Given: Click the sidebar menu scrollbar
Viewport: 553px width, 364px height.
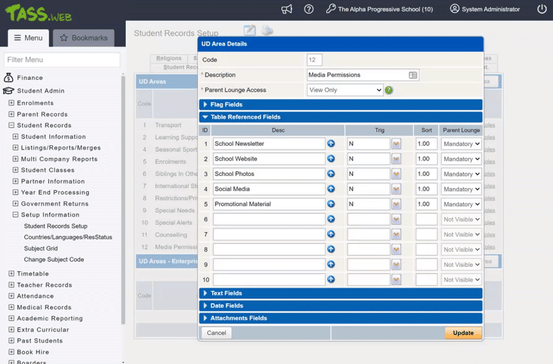Looking at the screenshot, I should (x=123, y=200).
